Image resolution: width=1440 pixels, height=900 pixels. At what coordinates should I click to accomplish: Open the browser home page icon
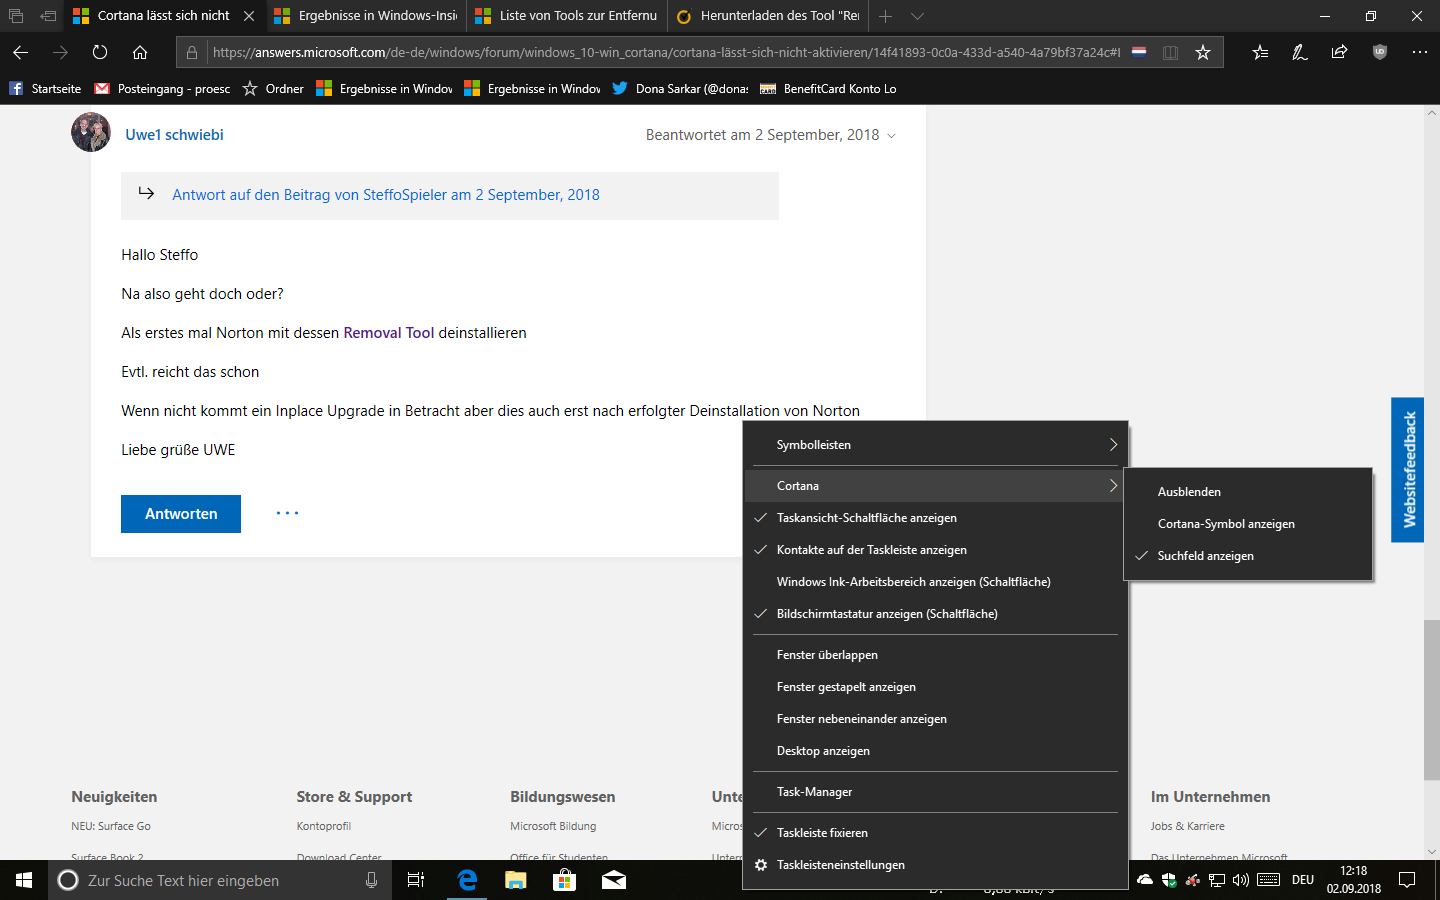click(140, 52)
